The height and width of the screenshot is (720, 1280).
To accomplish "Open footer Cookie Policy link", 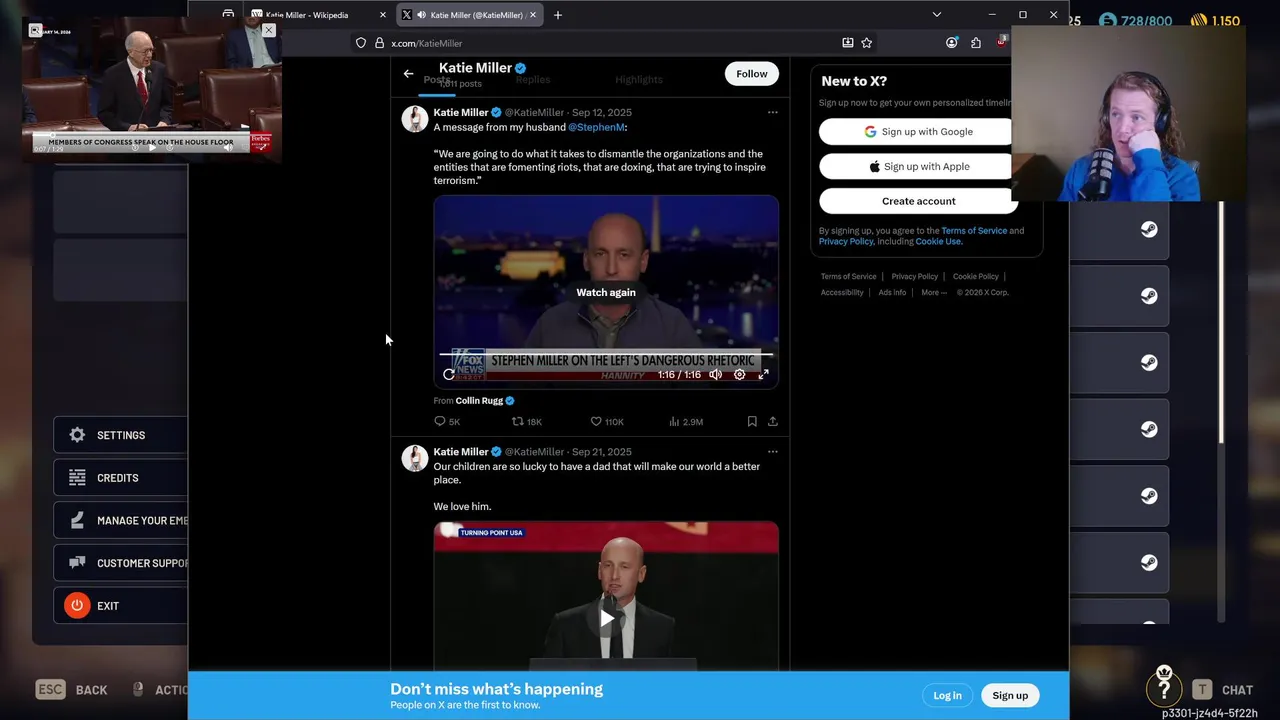I will (x=975, y=277).
